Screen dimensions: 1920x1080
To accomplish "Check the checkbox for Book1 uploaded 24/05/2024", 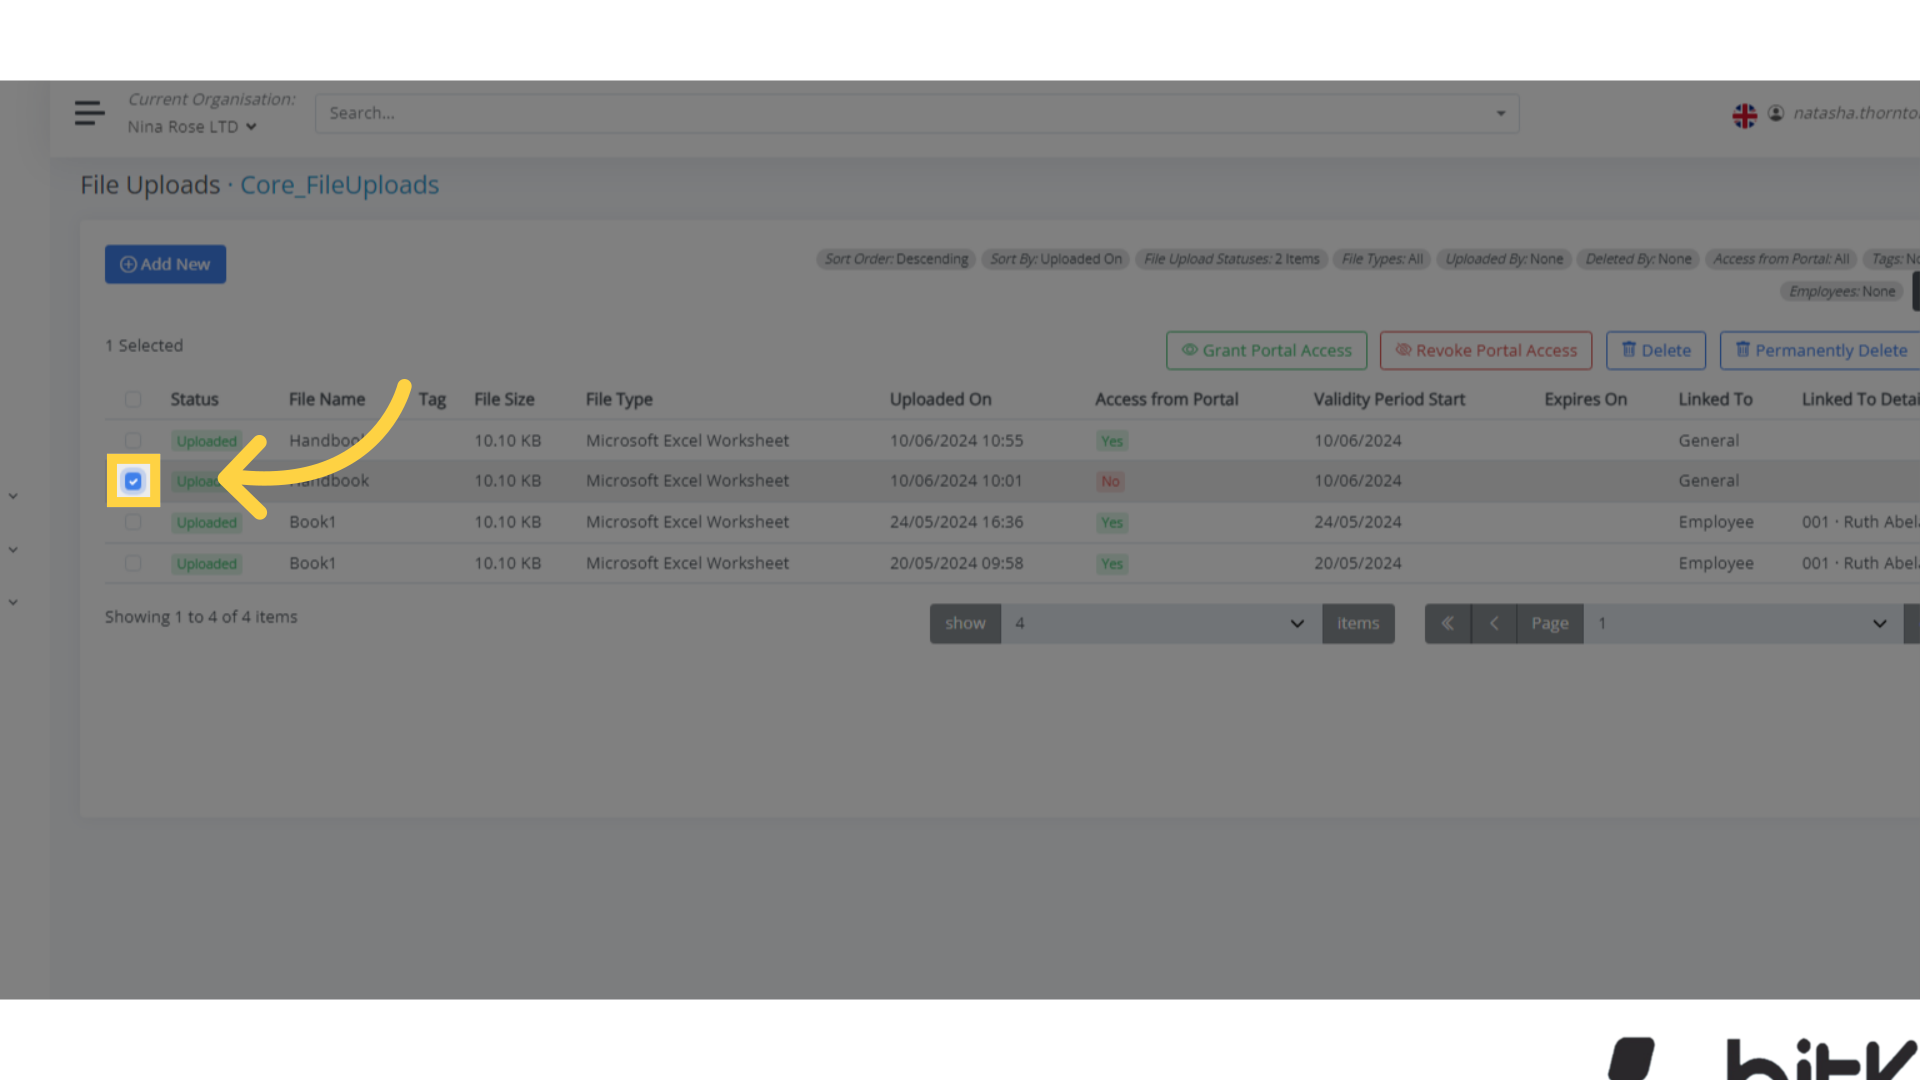I will (x=133, y=522).
